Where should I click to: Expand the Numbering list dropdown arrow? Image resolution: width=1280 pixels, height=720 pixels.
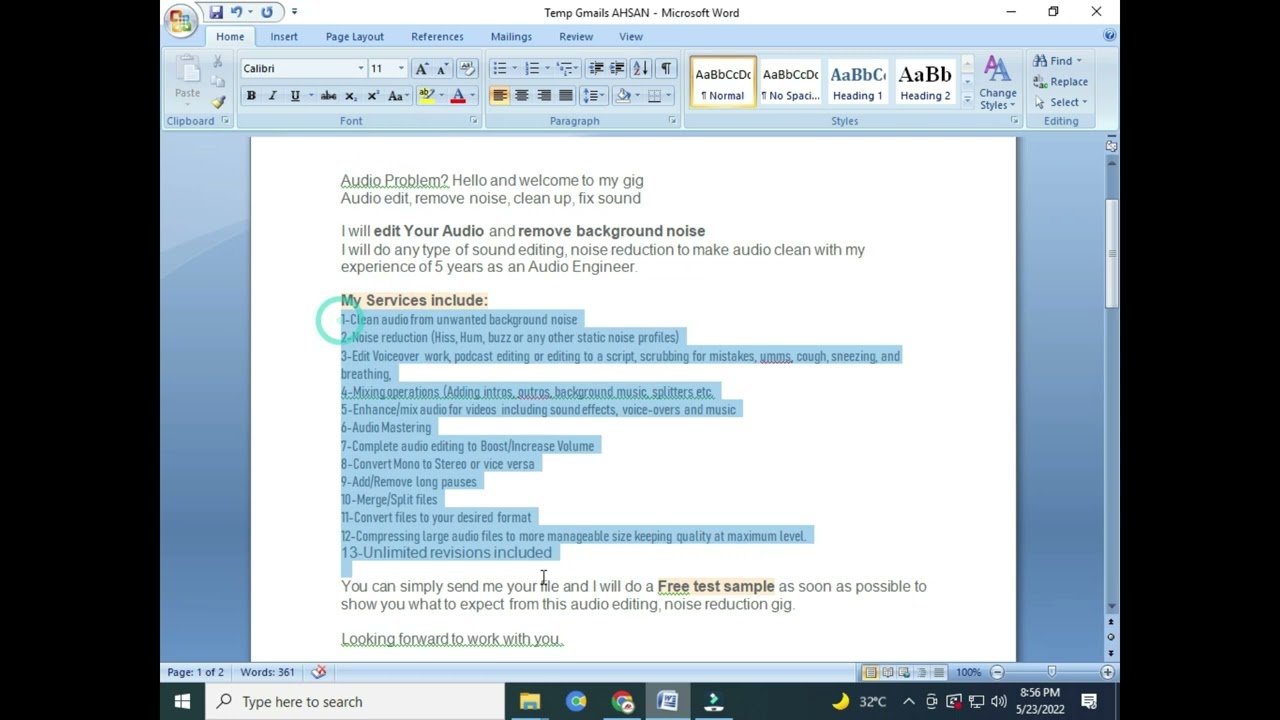click(547, 68)
